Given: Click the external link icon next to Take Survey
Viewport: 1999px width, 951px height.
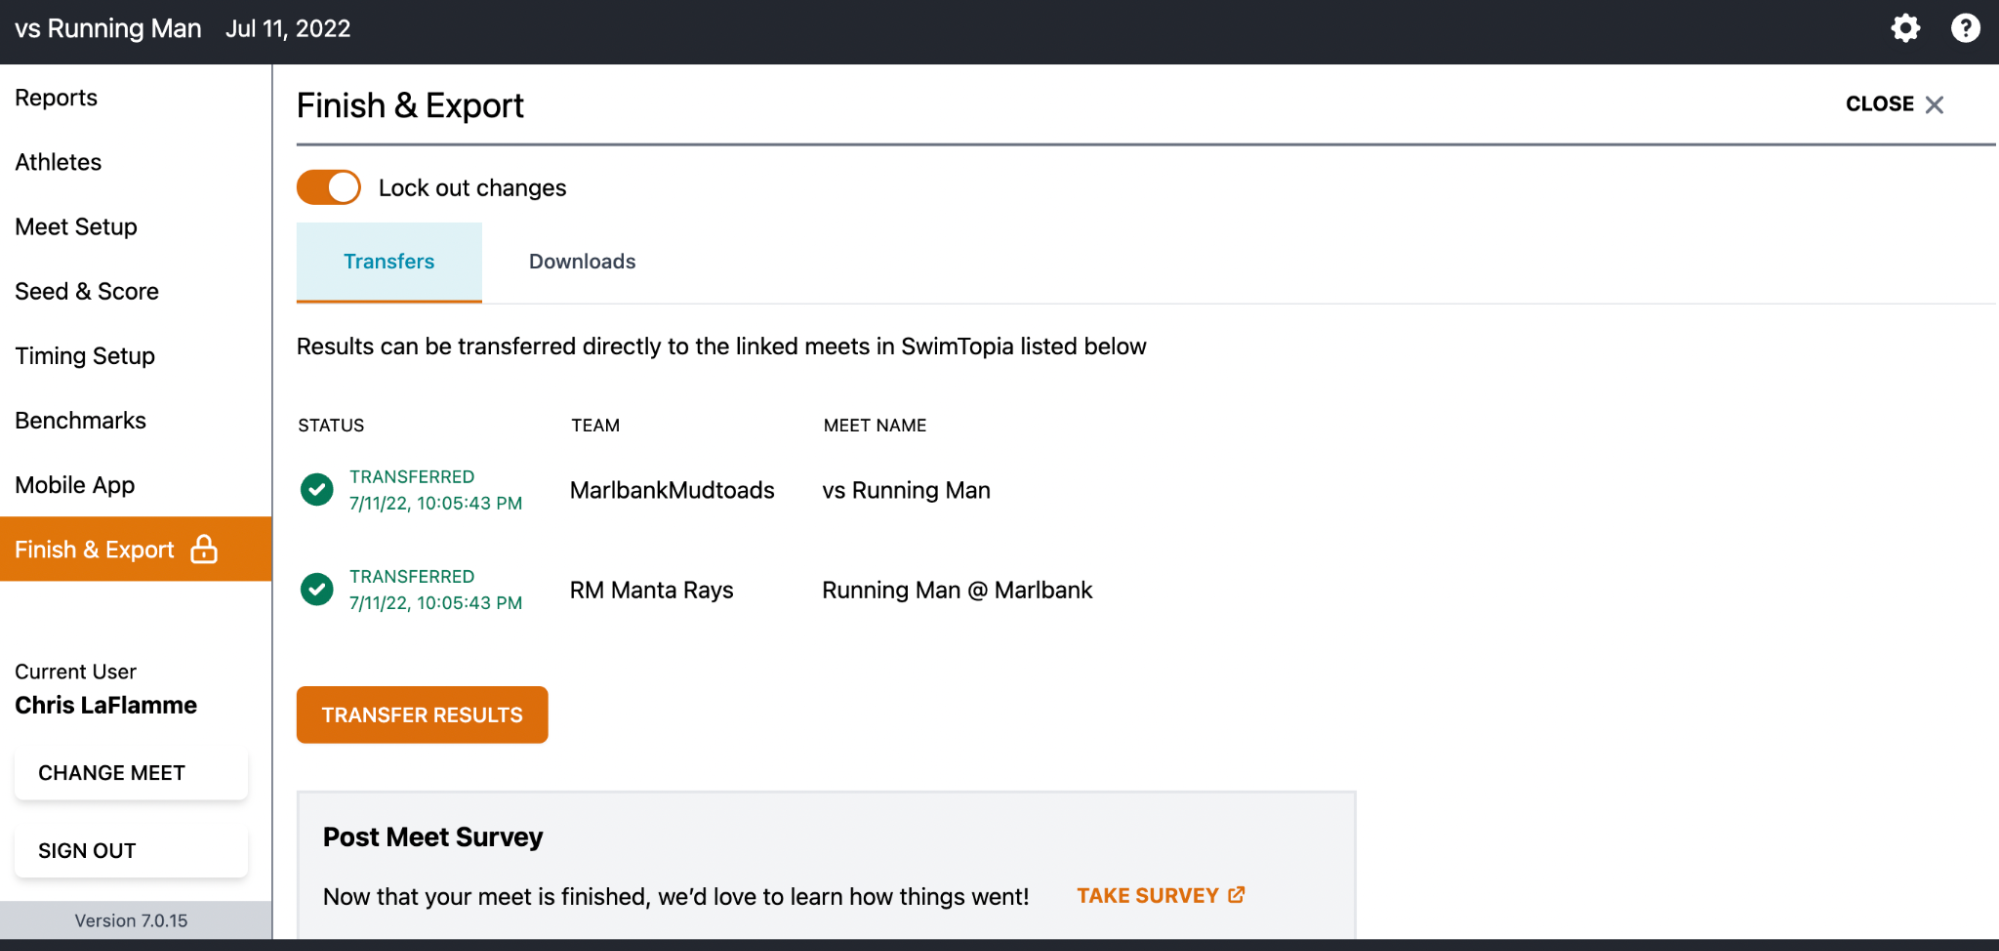Looking at the screenshot, I should 1237,895.
